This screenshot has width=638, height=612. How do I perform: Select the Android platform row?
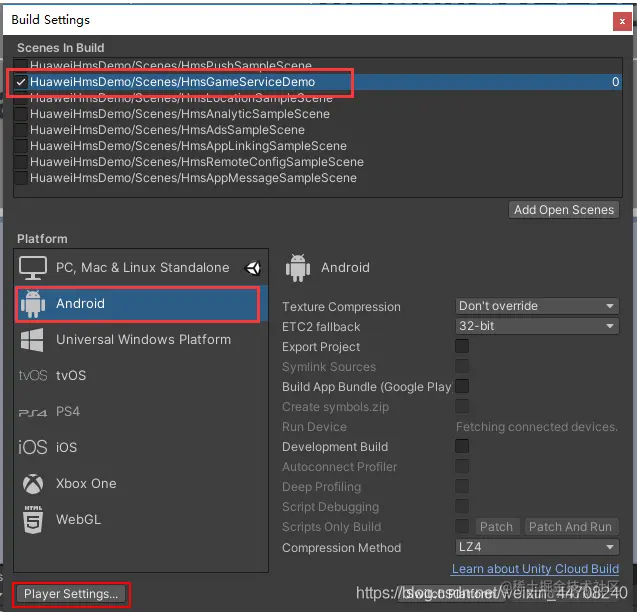click(141, 304)
